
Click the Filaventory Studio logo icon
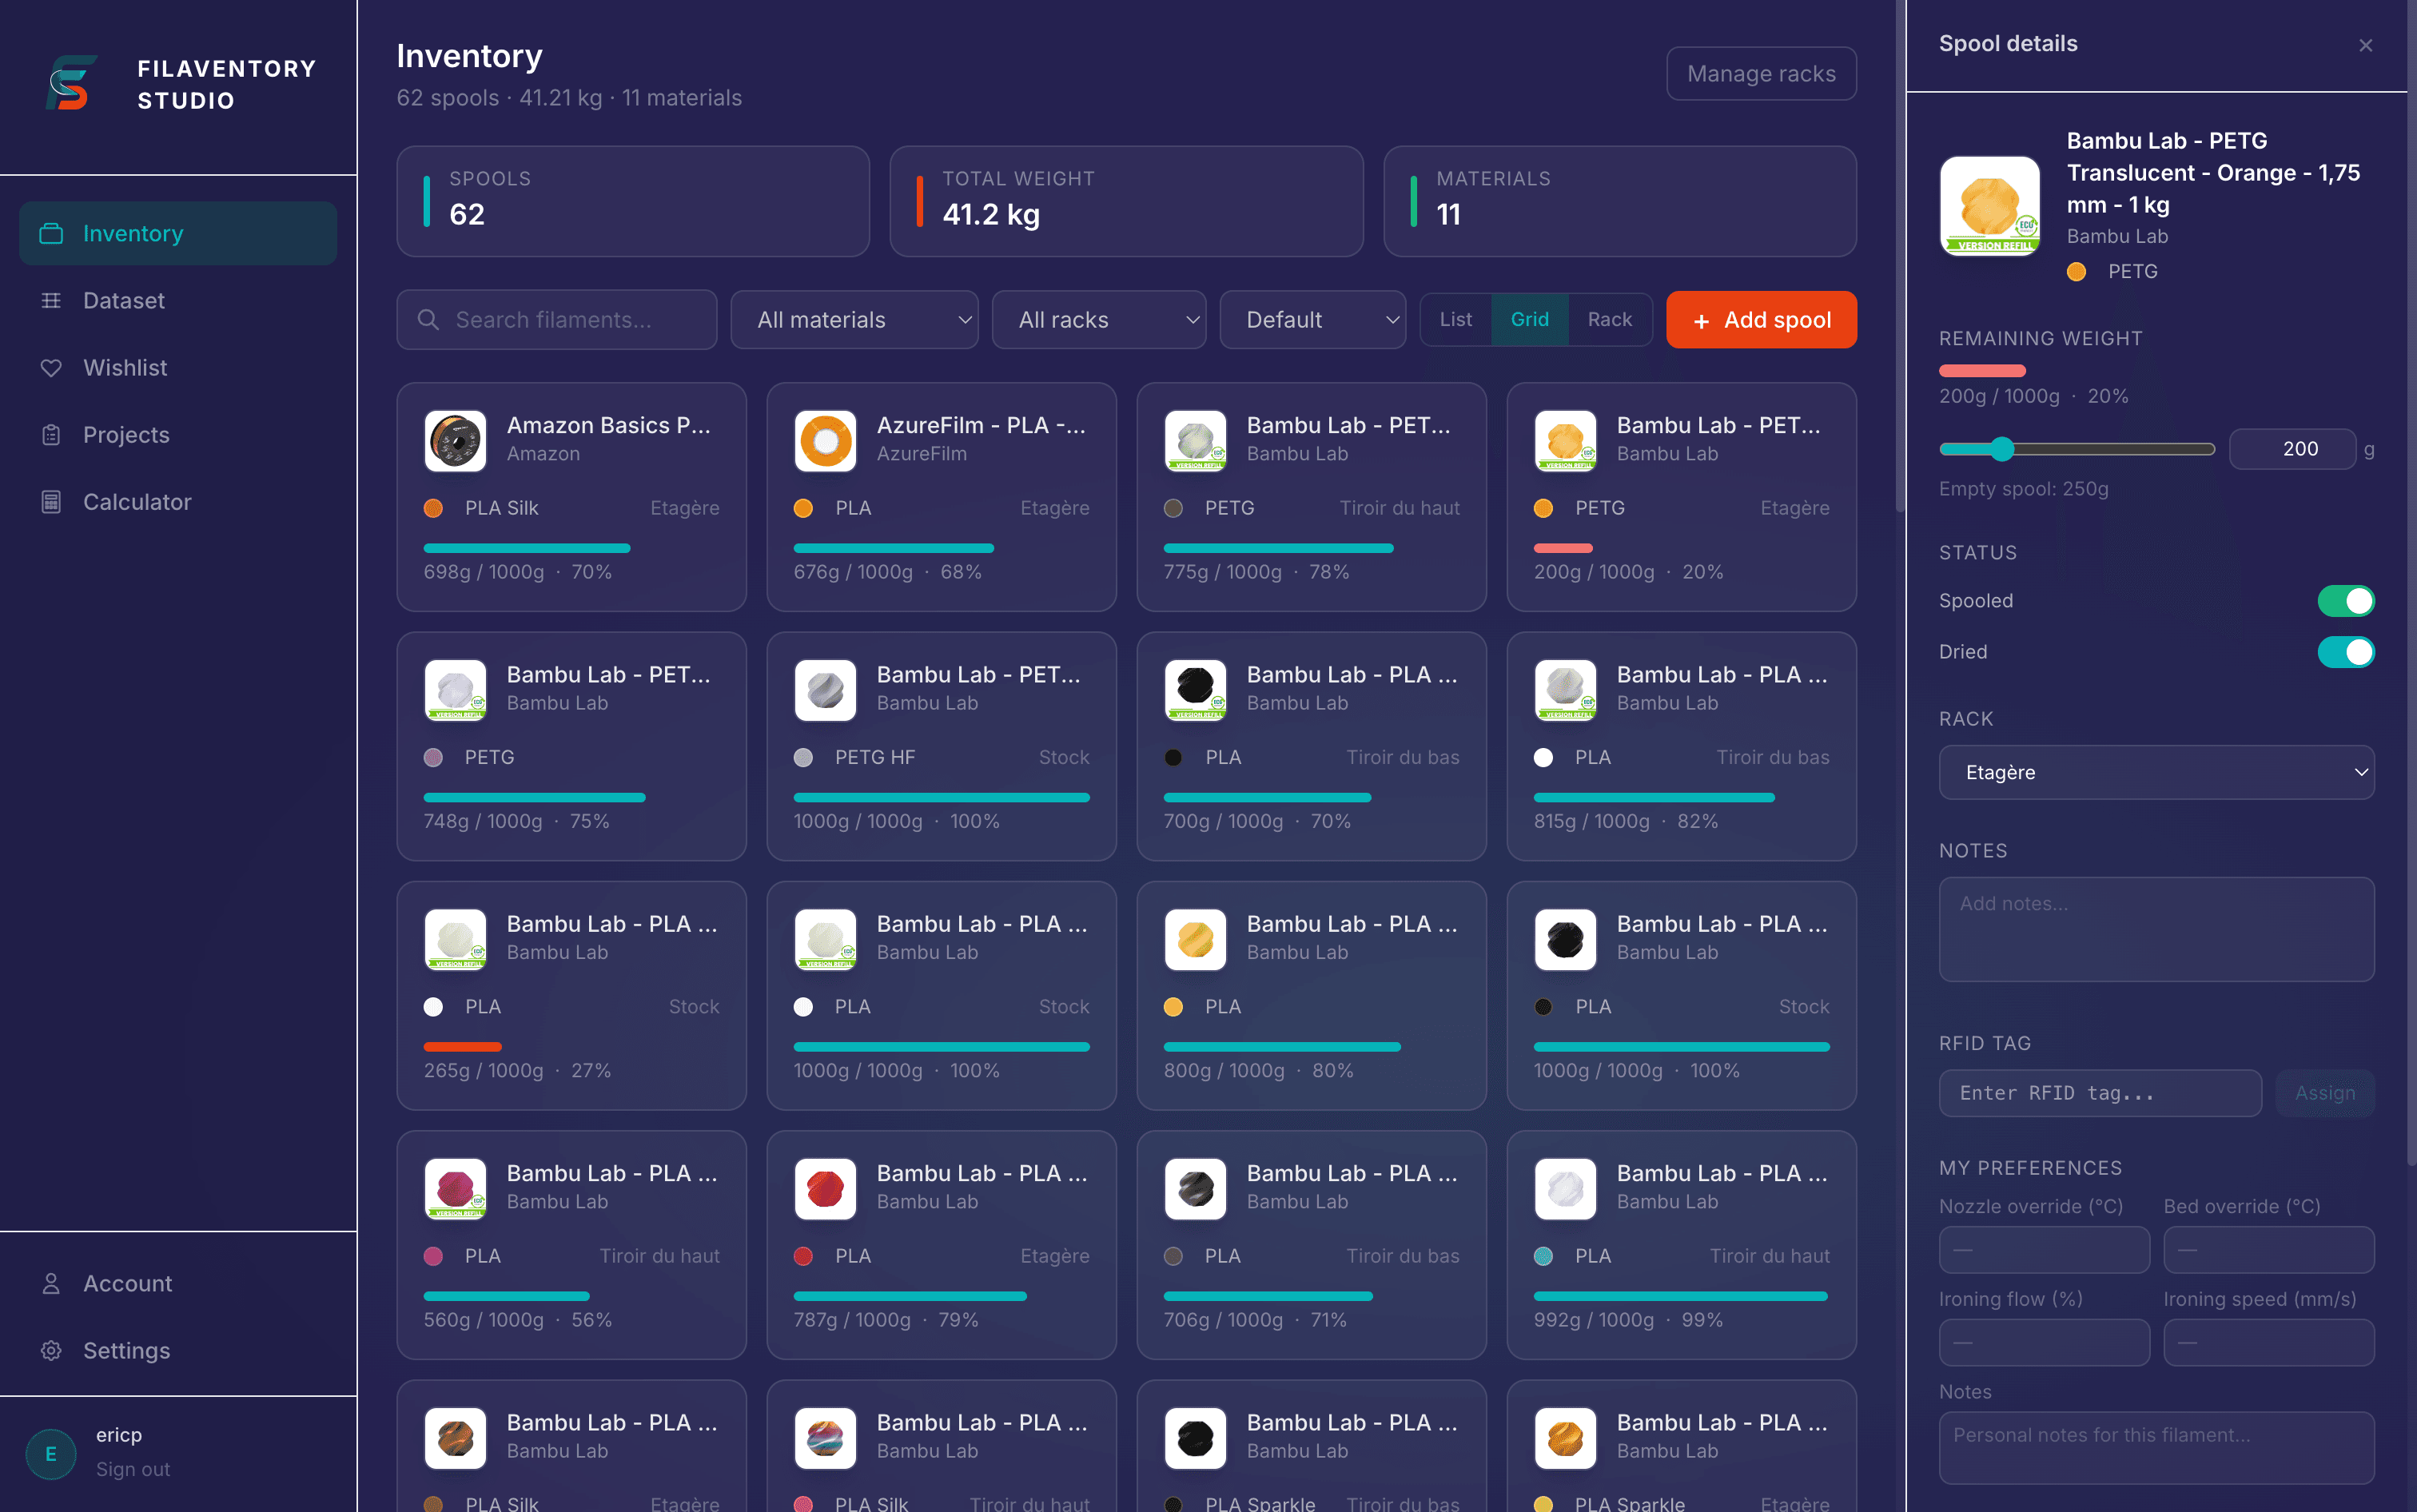click(72, 83)
